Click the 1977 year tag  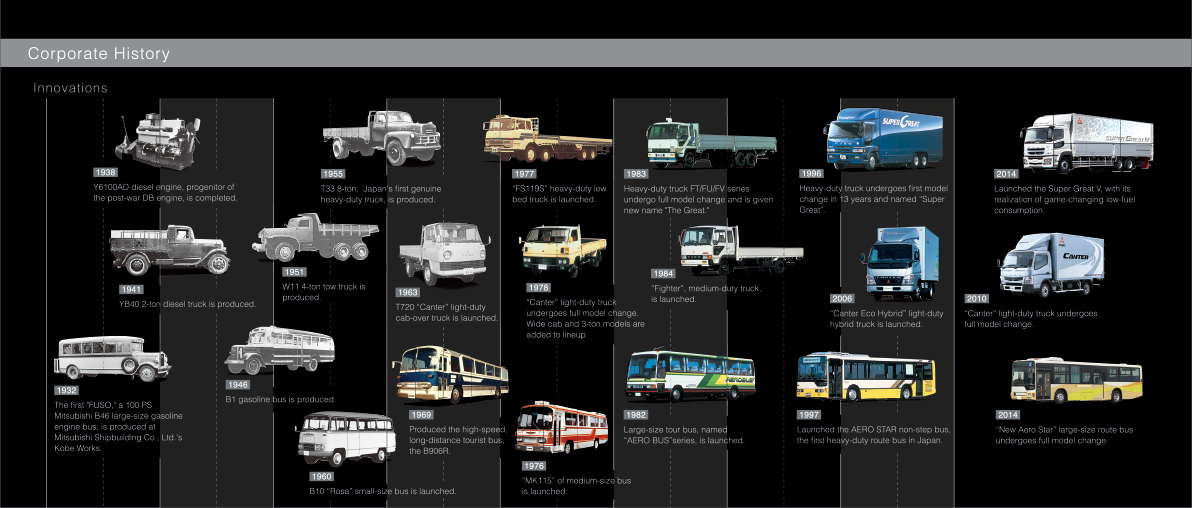523,173
